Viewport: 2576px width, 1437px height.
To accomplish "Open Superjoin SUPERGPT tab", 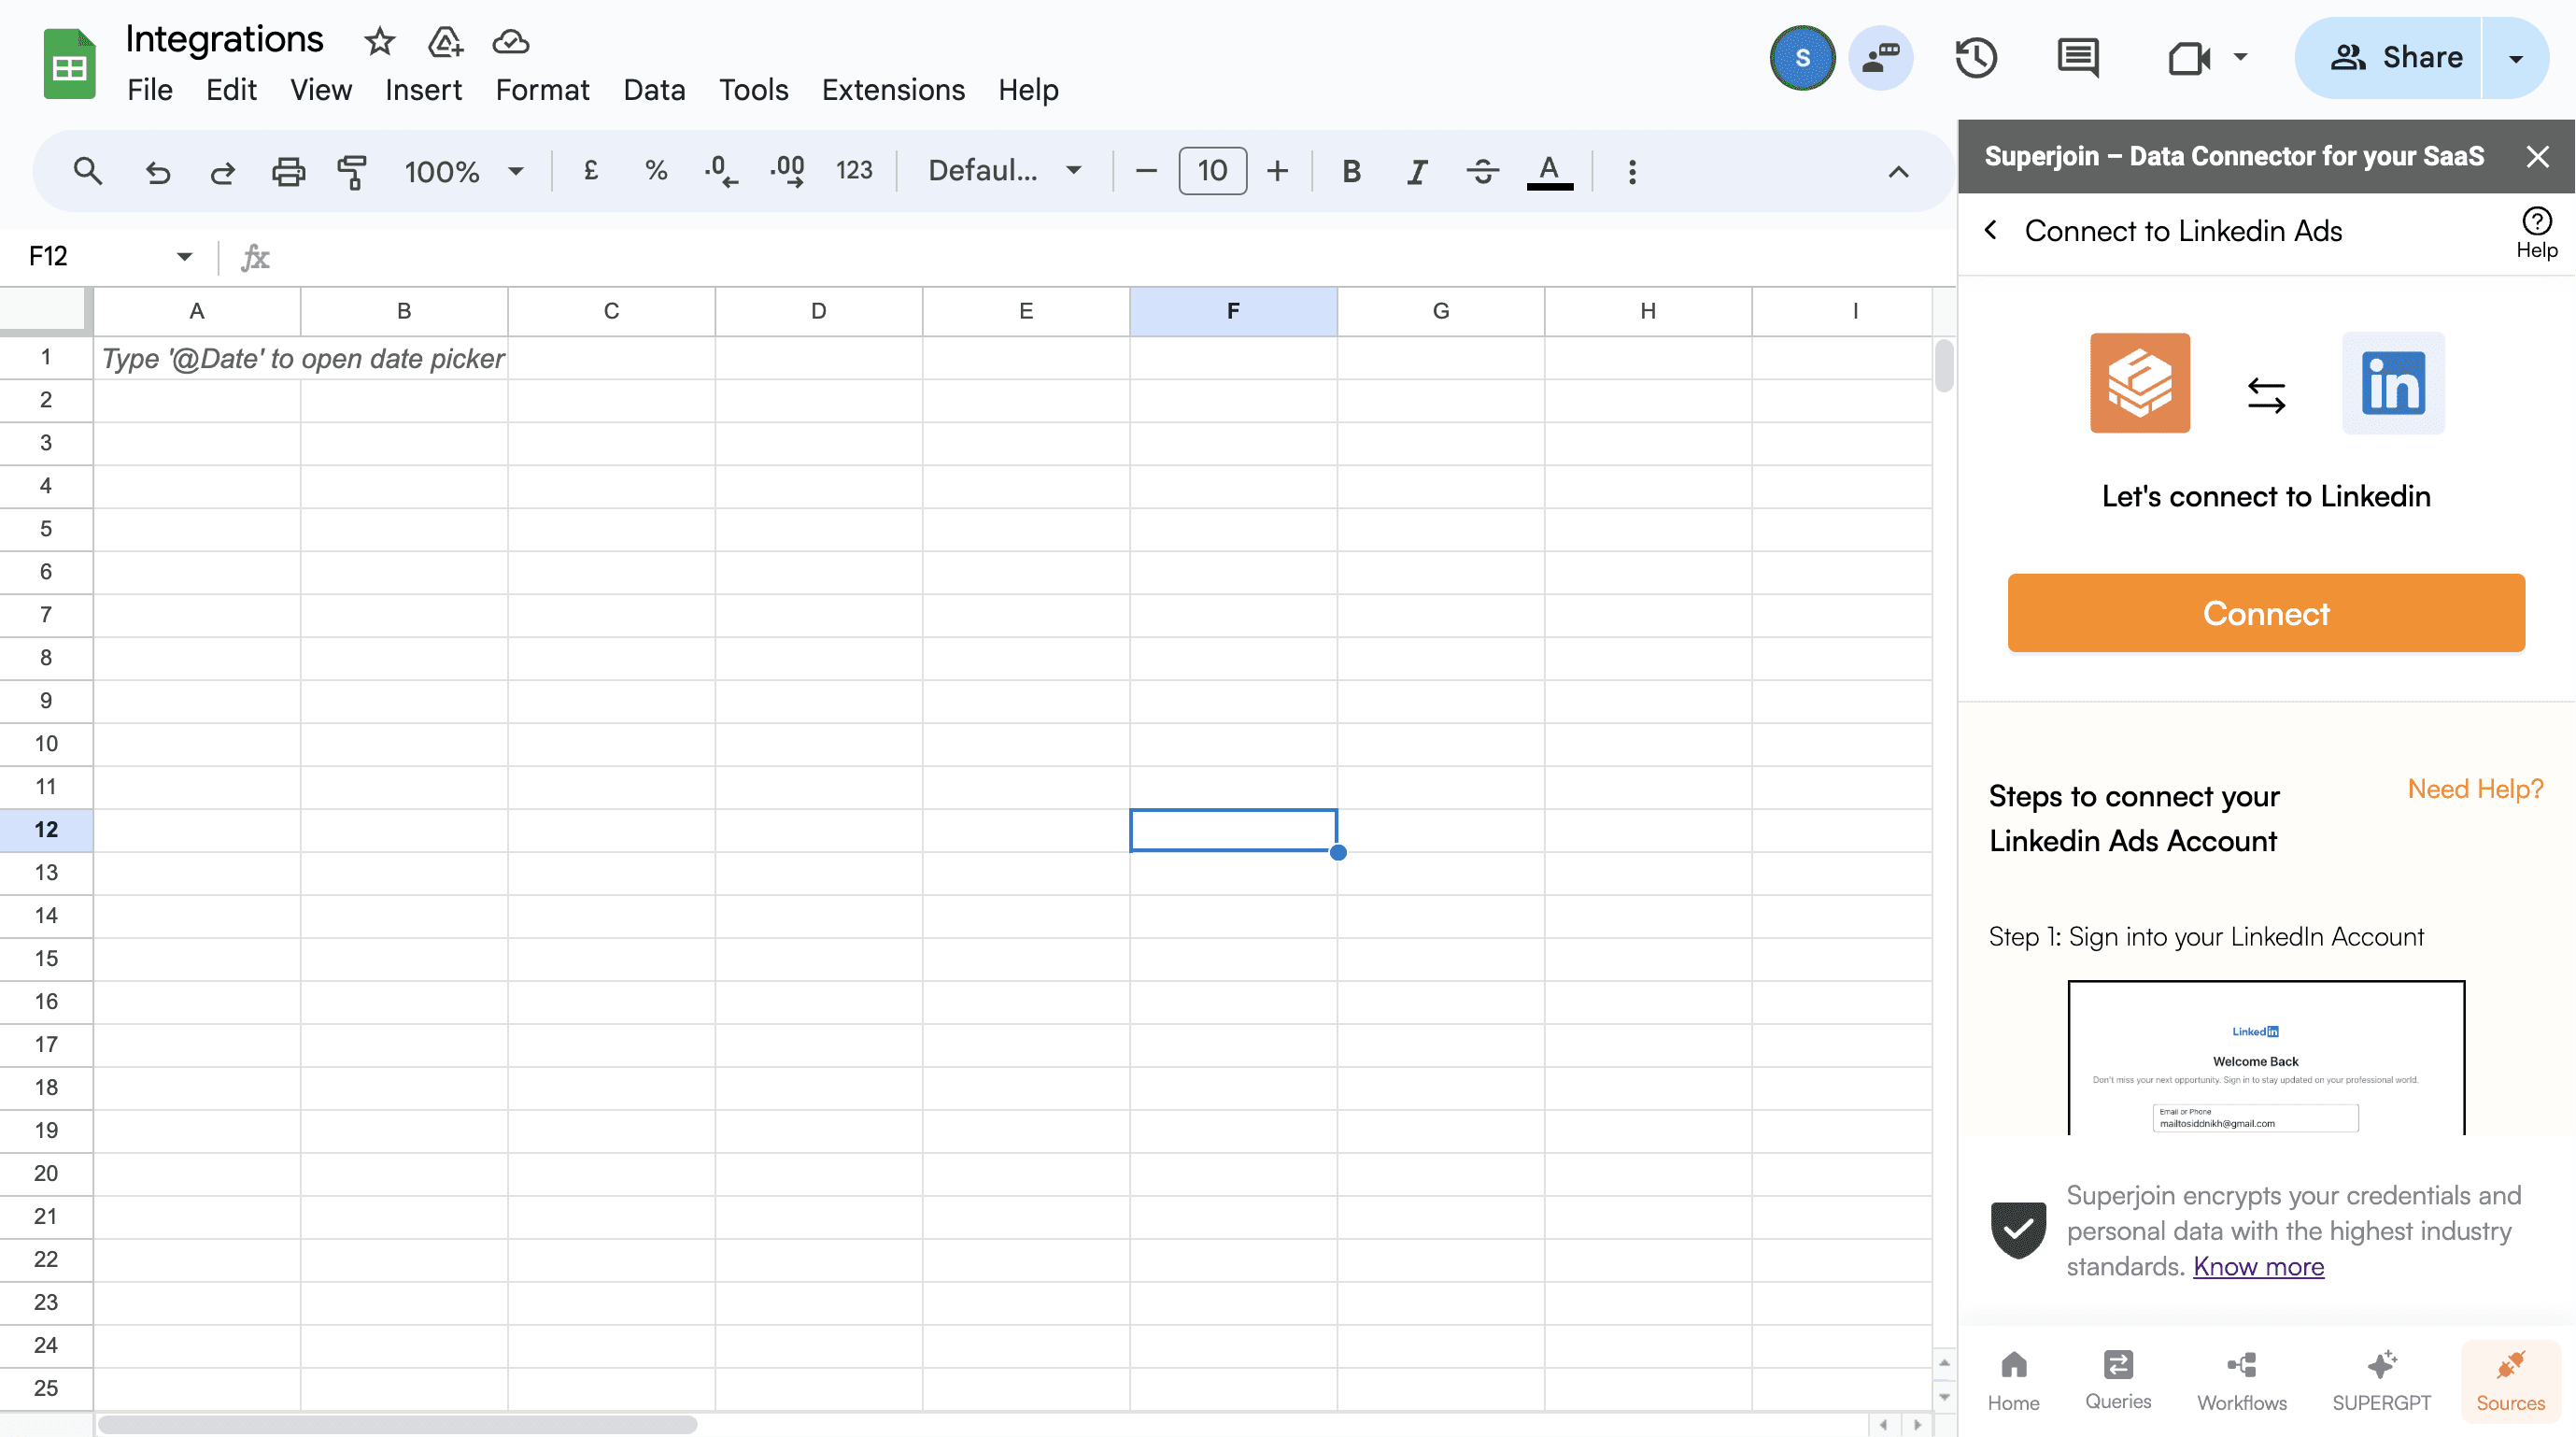I will tap(2381, 1381).
